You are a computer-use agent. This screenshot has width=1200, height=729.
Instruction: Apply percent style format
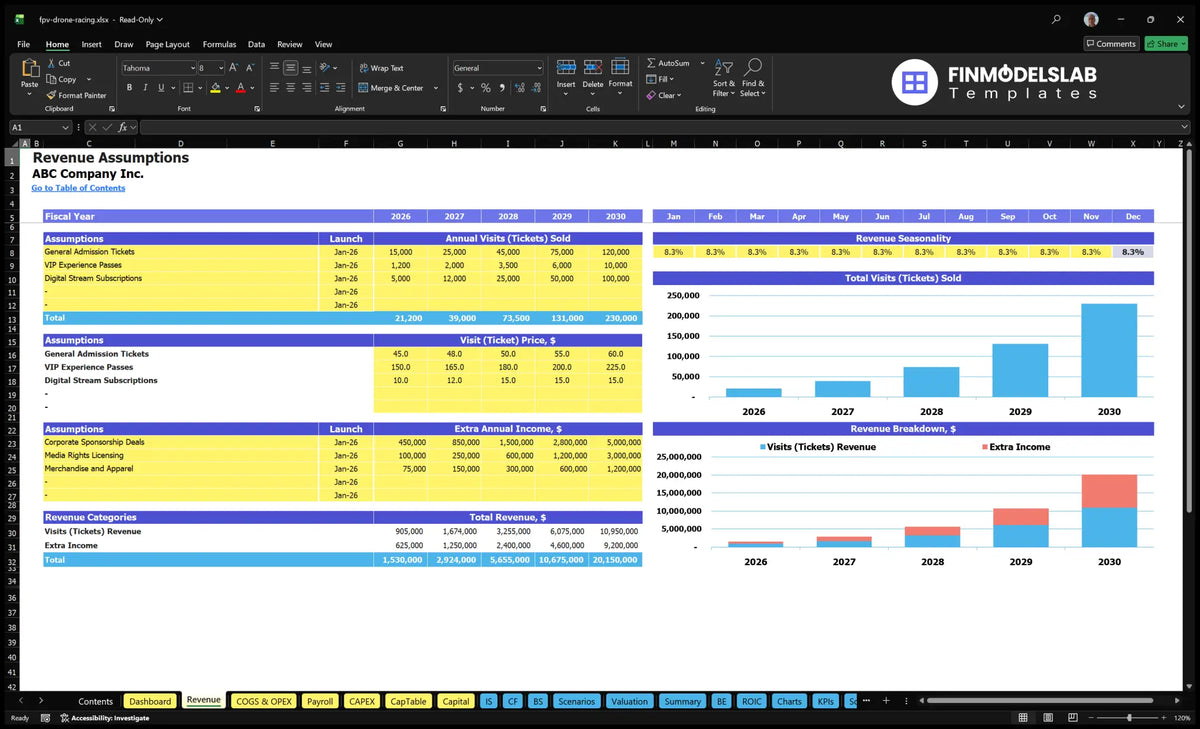pos(486,88)
